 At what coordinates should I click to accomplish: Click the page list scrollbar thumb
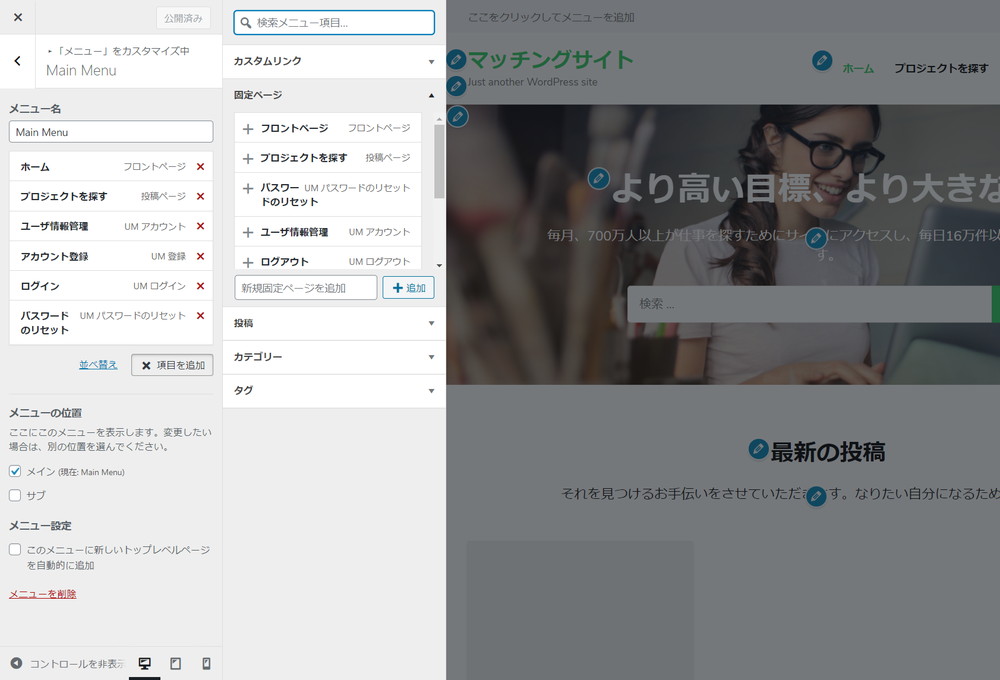(x=439, y=161)
